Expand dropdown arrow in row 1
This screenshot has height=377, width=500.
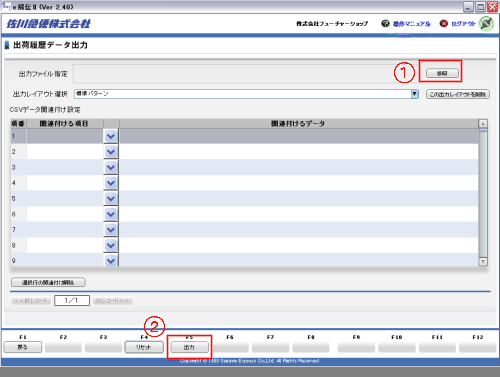(x=111, y=136)
